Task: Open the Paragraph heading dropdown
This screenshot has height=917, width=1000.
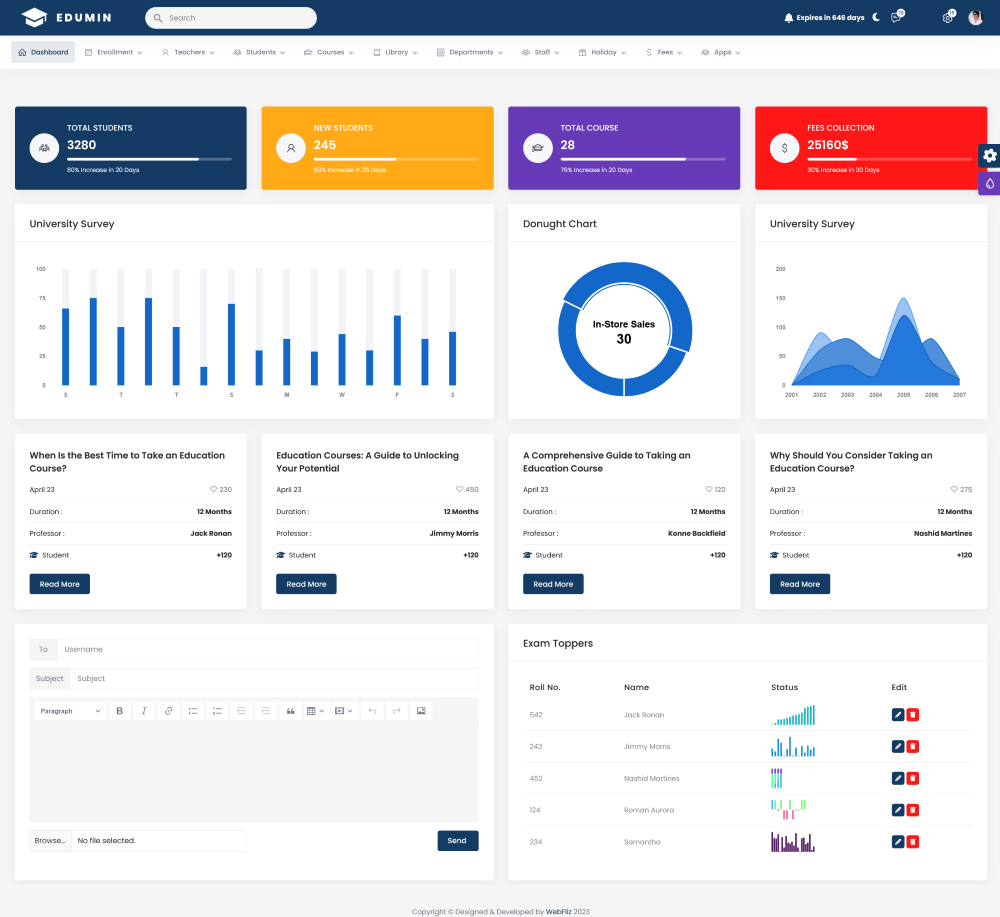Action: 70,711
